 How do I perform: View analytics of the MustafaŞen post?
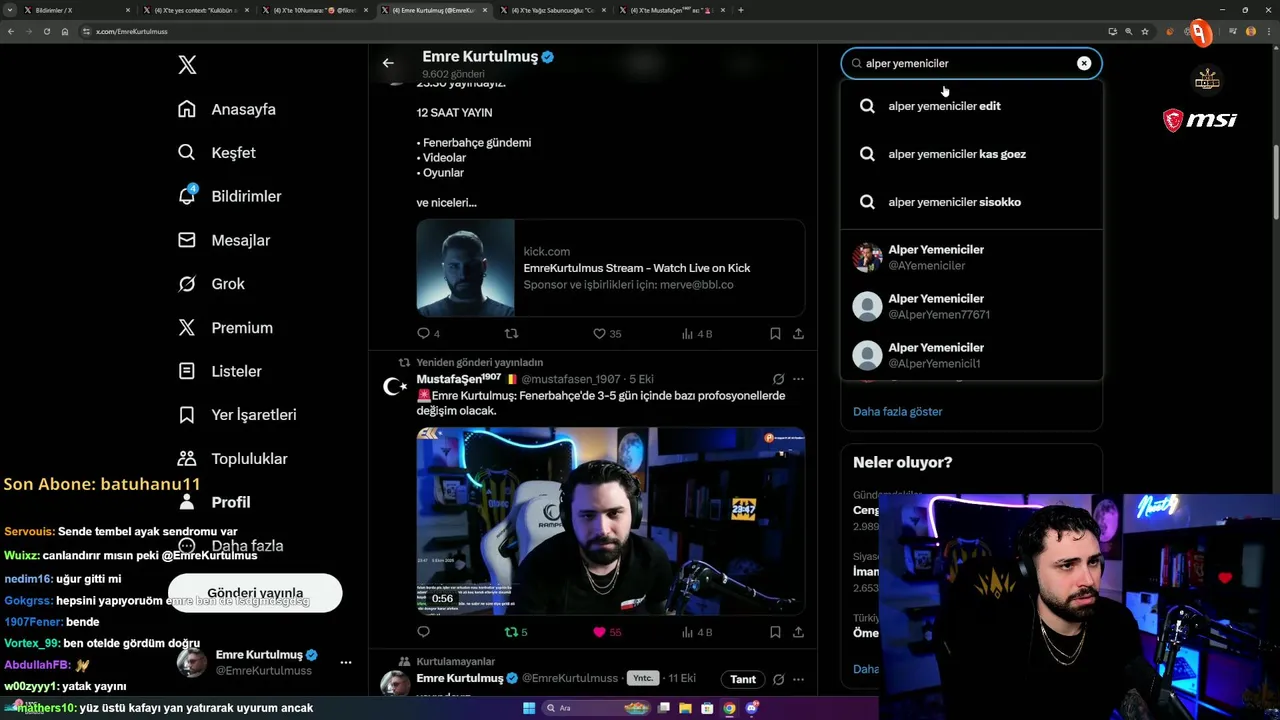696,632
